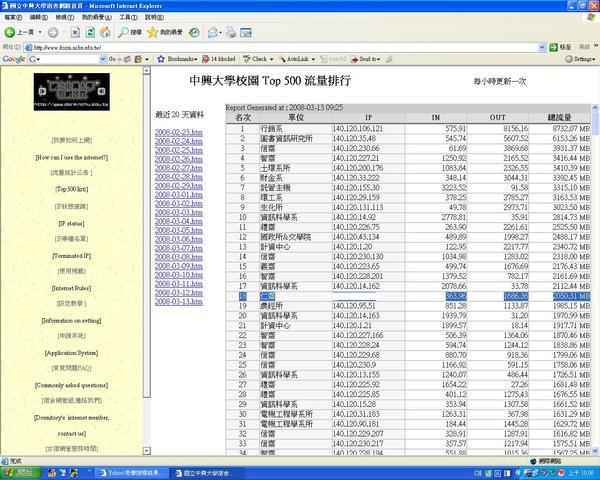Click the 單位 column header

pos(296,118)
